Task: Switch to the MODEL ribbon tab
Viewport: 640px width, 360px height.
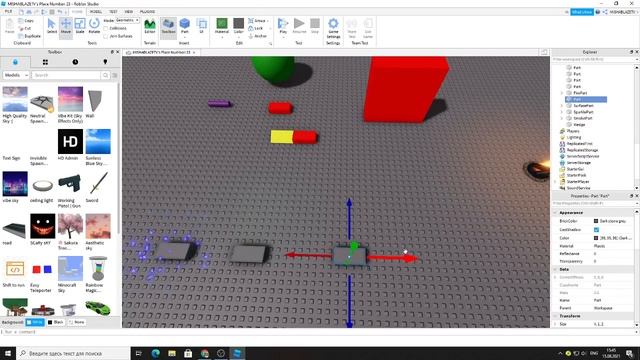Action: click(96, 12)
